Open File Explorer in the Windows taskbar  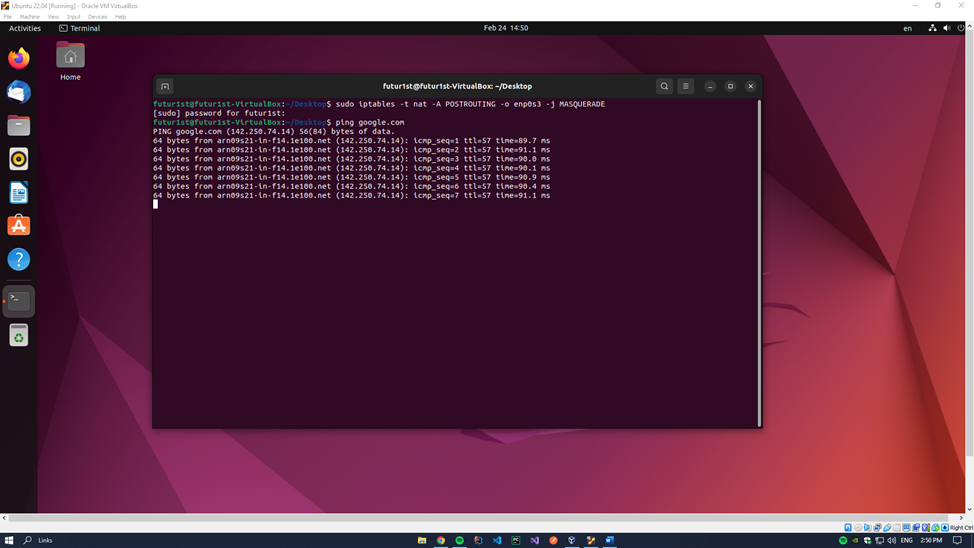pos(422,541)
